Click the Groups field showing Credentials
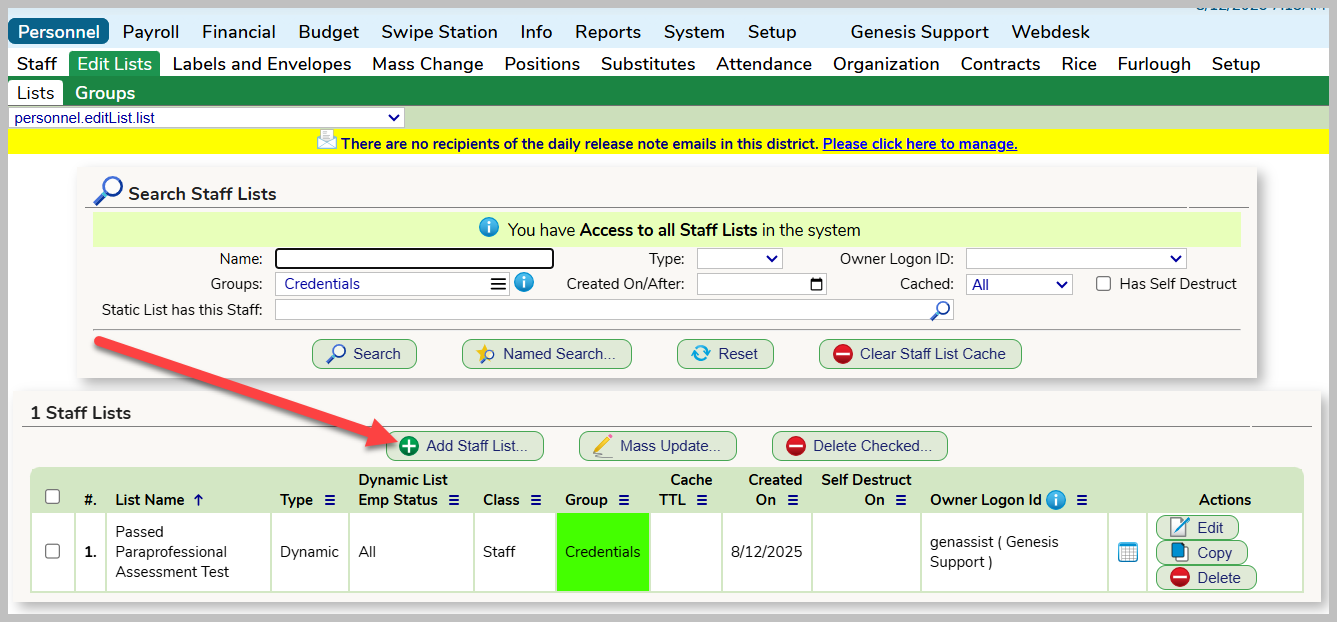Screen dimensions: 1337x622 [x=392, y=284]
